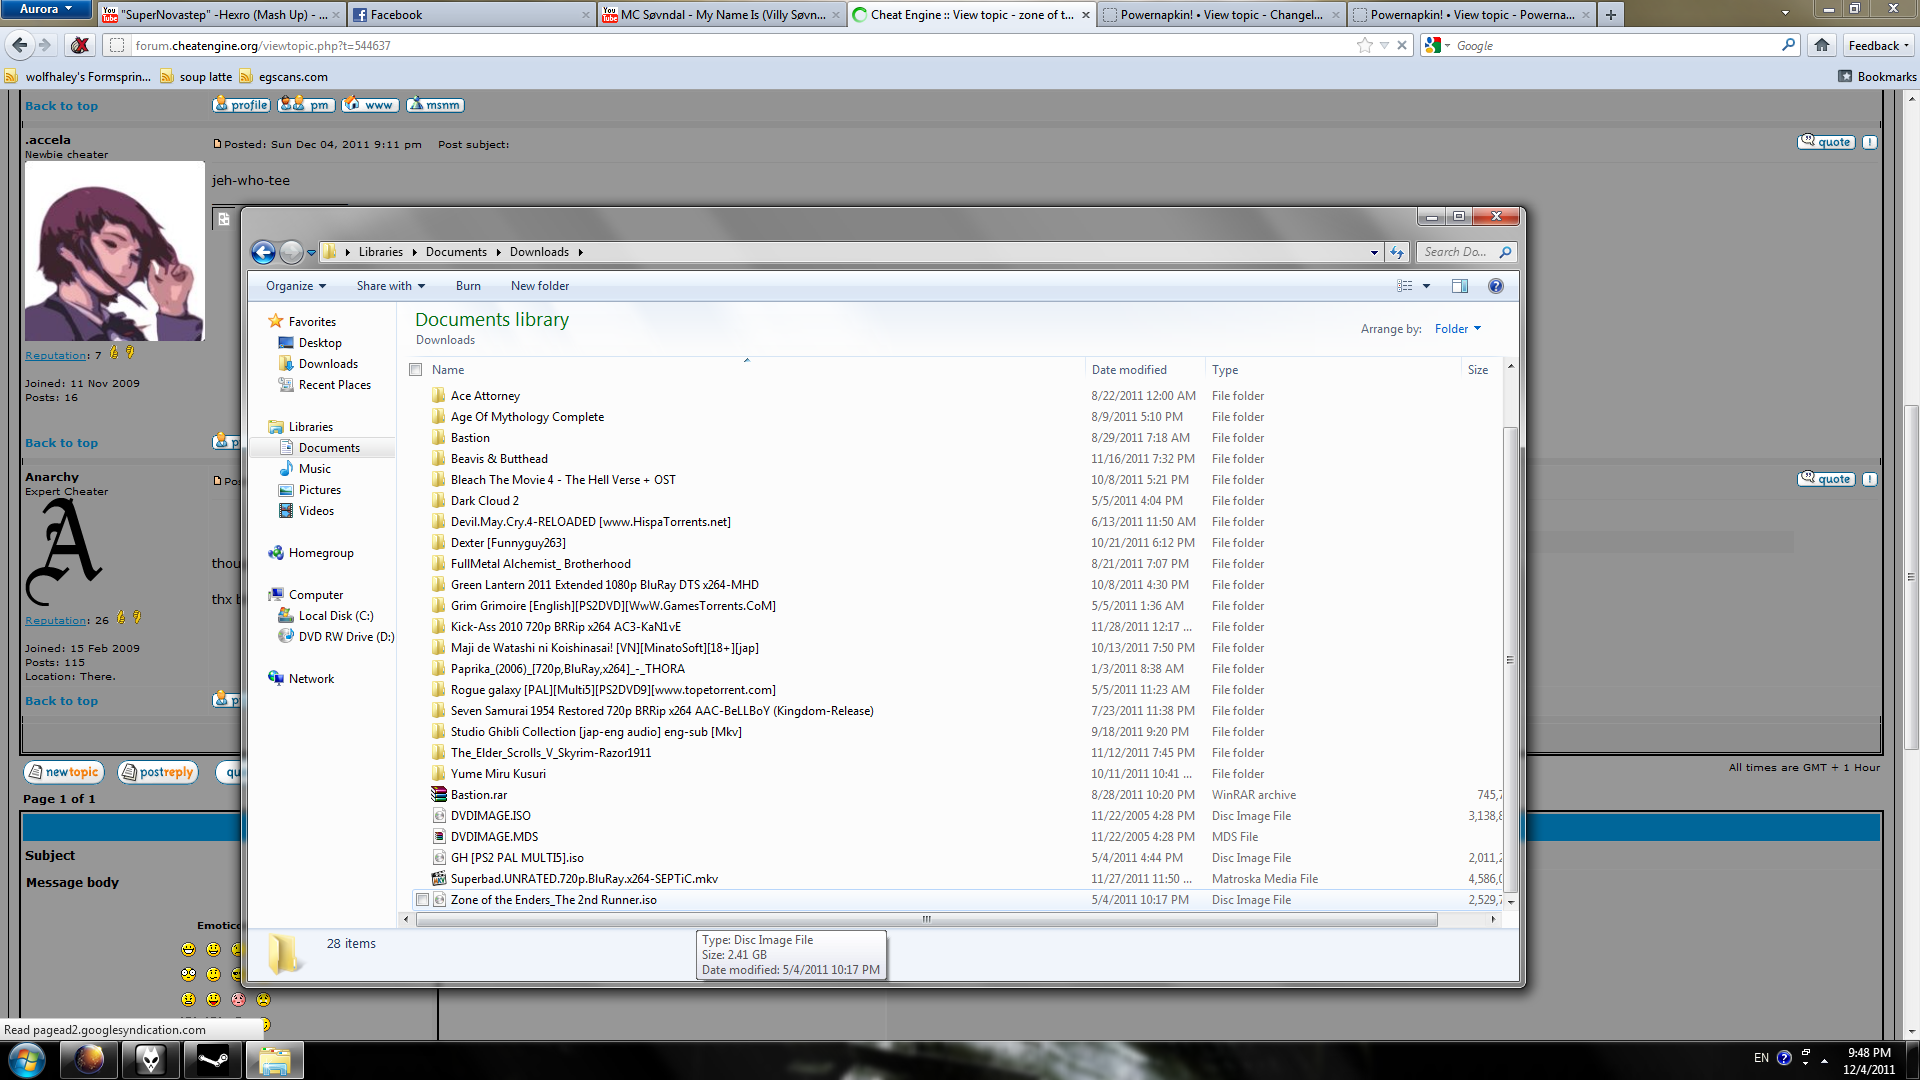The height and width of the screenshot is (1080, 1920).
Task: Click the refresh button beside address bar
Action: pos(1397,252)
